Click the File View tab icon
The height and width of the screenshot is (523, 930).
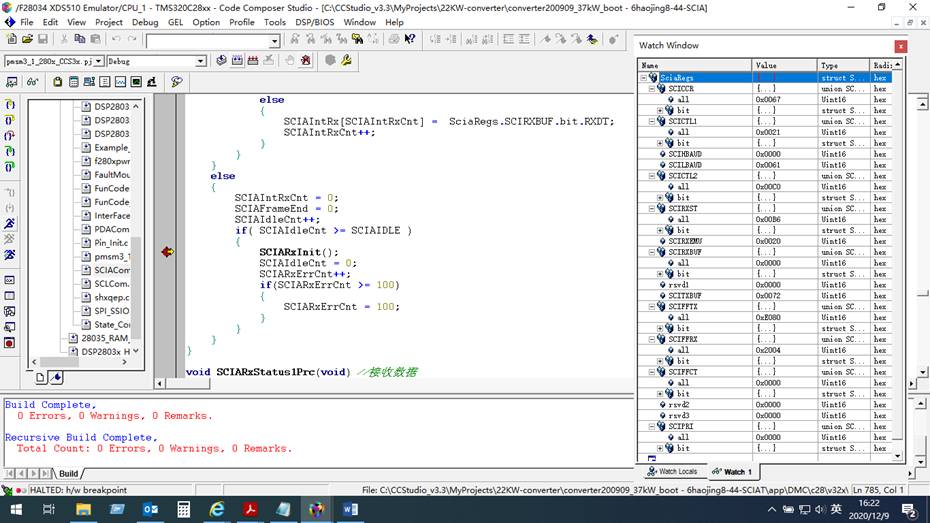40,378
